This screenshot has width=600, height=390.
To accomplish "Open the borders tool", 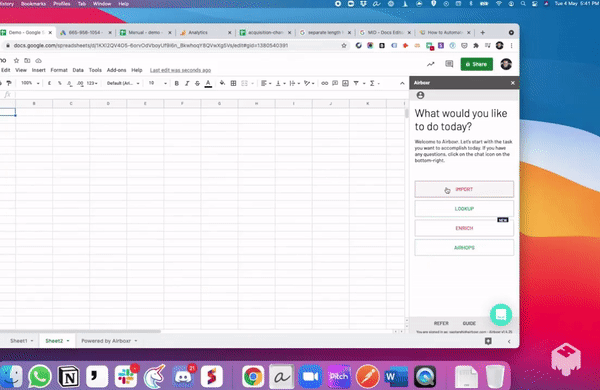I will click(x=233, y=83).
